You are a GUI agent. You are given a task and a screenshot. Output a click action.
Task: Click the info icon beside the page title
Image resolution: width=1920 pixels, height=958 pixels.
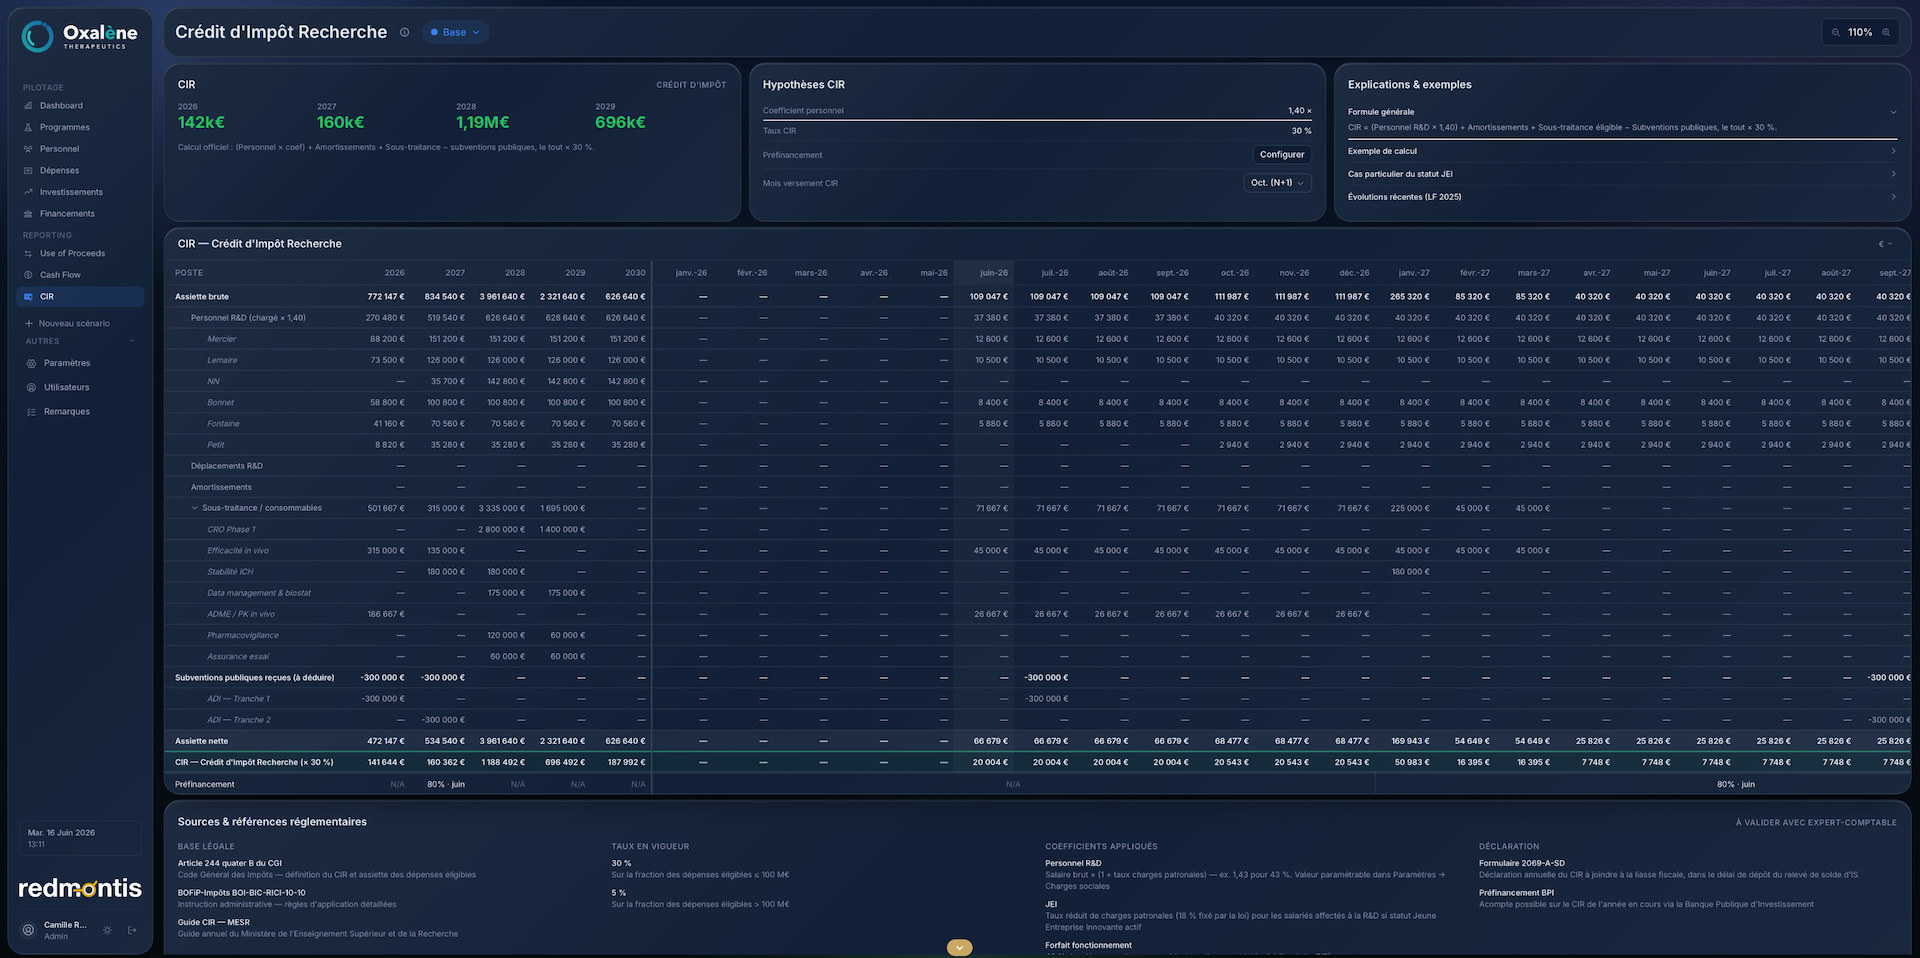(405, 32)
